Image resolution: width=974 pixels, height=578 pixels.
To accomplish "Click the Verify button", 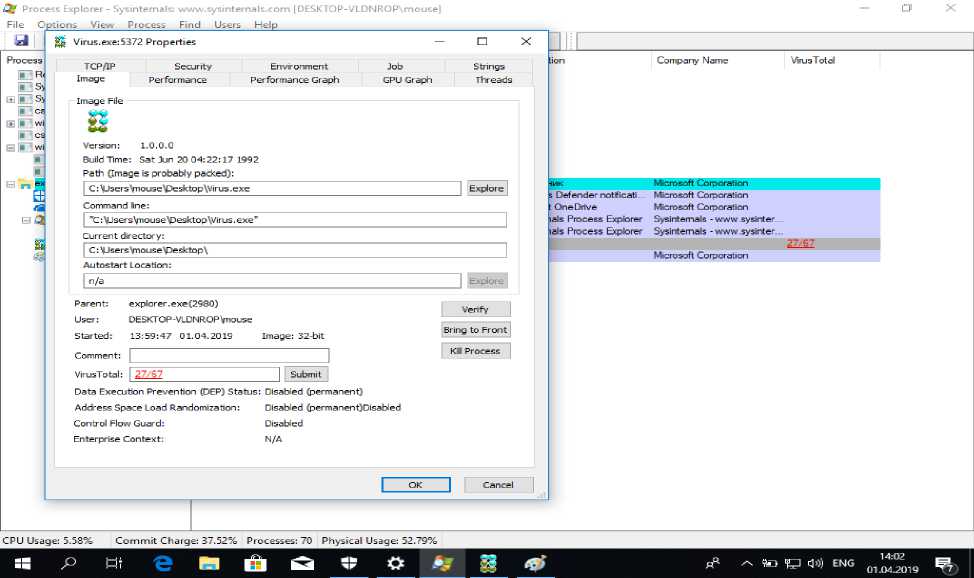I will 475,310.
